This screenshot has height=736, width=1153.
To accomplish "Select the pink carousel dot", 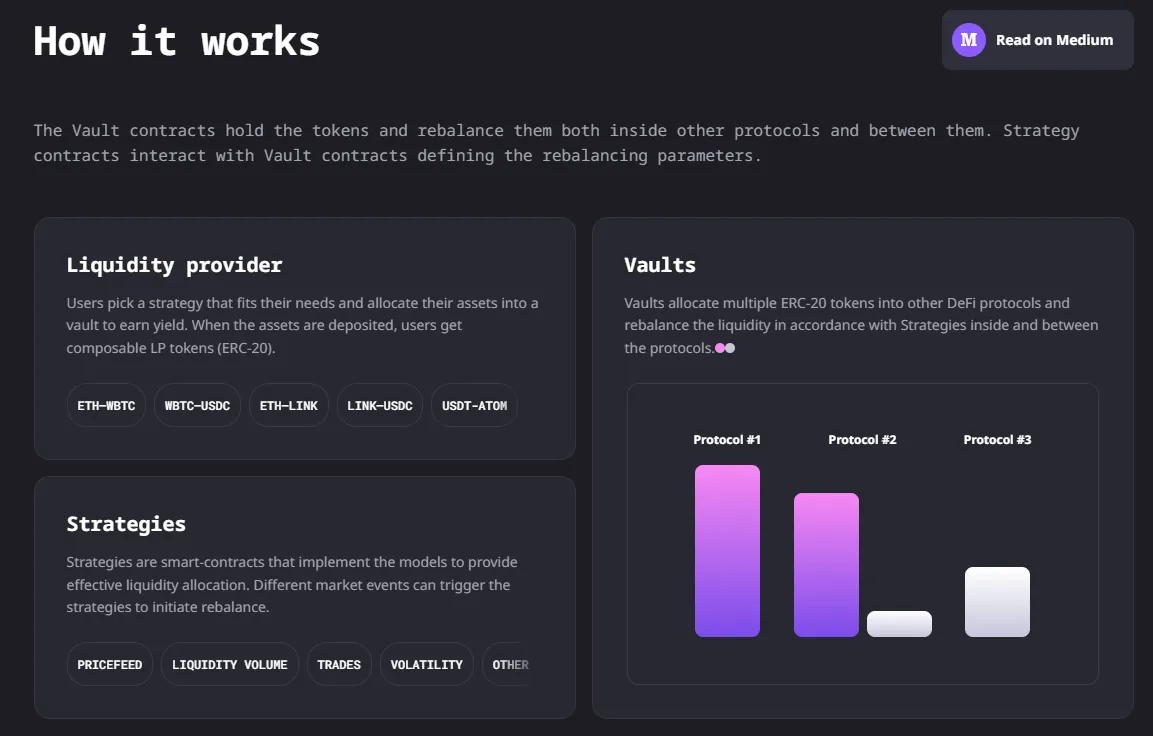I will click(x=720, y=348).
